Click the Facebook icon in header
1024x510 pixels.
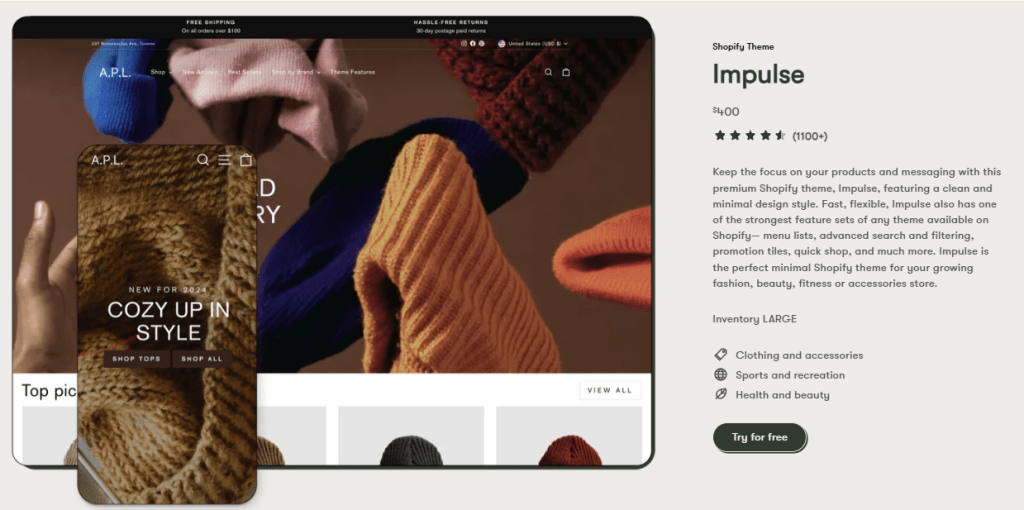(x=473, y=44)
